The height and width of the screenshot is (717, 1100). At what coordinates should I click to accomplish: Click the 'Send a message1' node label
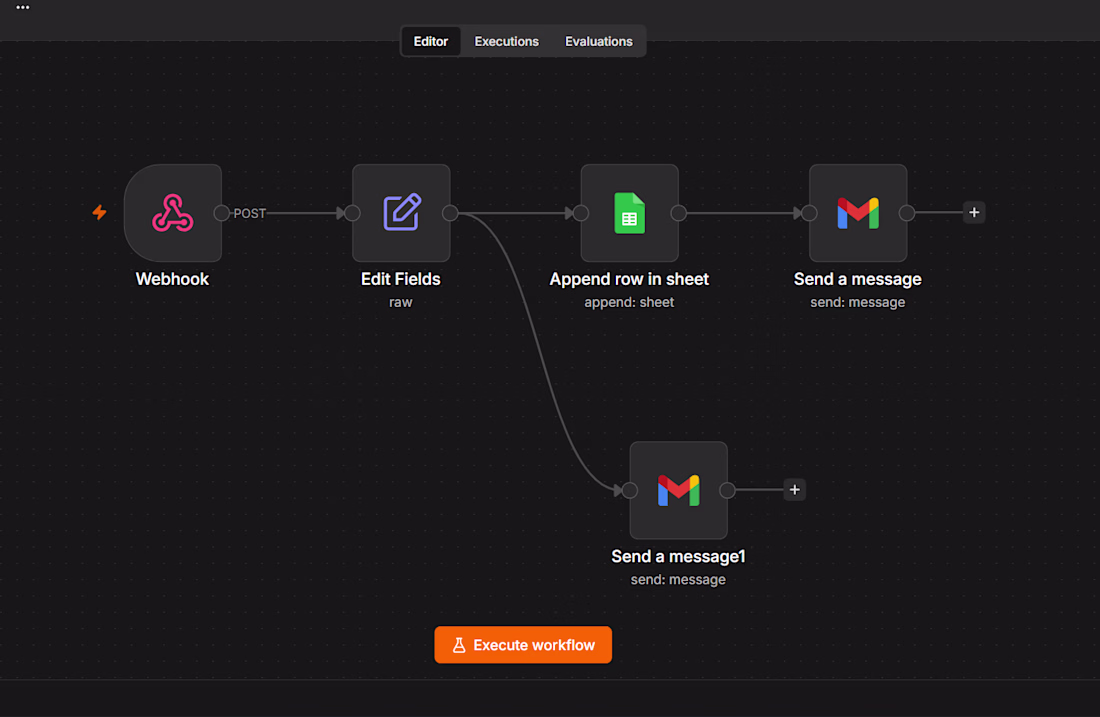[678, 556]
